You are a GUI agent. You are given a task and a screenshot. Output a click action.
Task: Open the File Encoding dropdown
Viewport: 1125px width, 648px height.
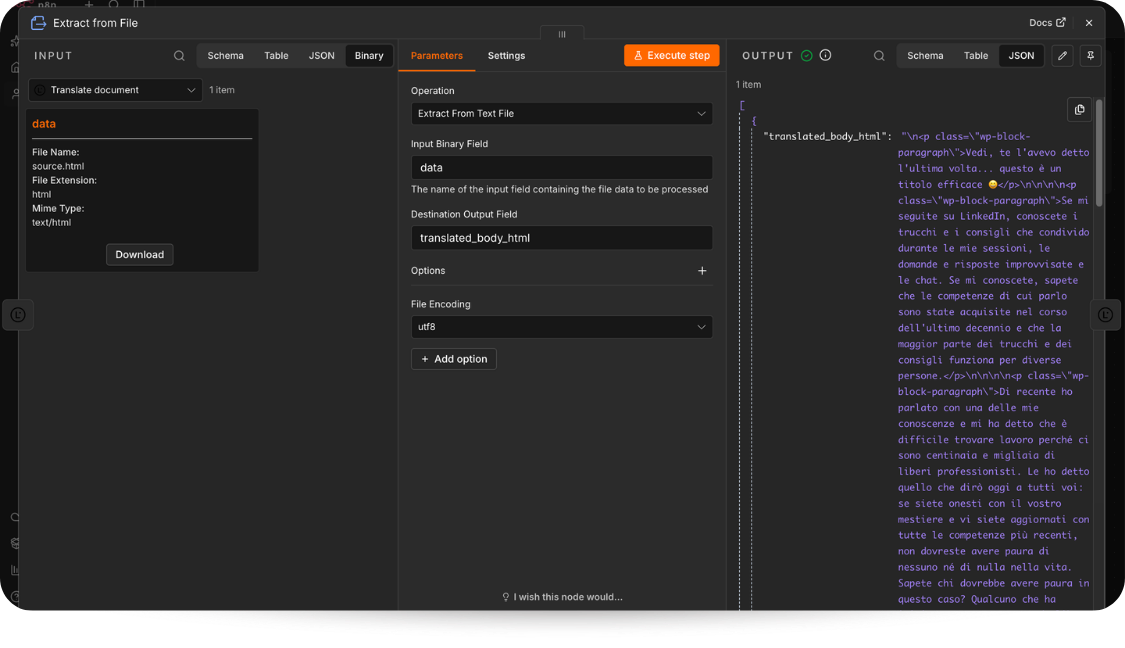click(x=562, y=327)
